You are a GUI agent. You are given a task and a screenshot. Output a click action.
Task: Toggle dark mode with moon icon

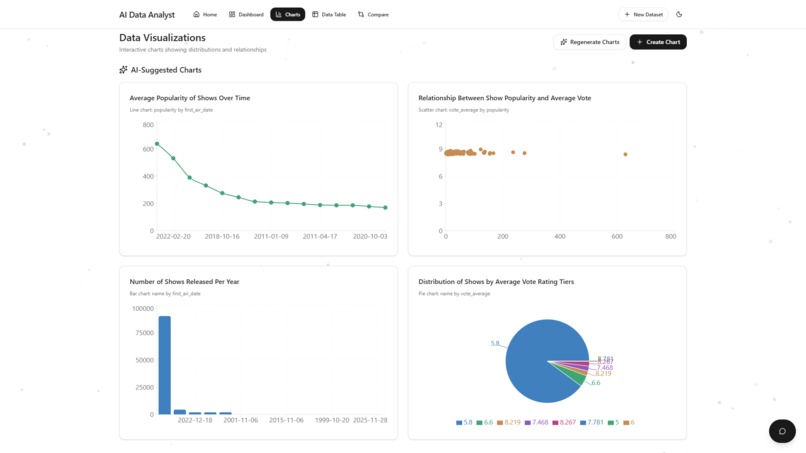pyautogui.click(x=679, y=14)
